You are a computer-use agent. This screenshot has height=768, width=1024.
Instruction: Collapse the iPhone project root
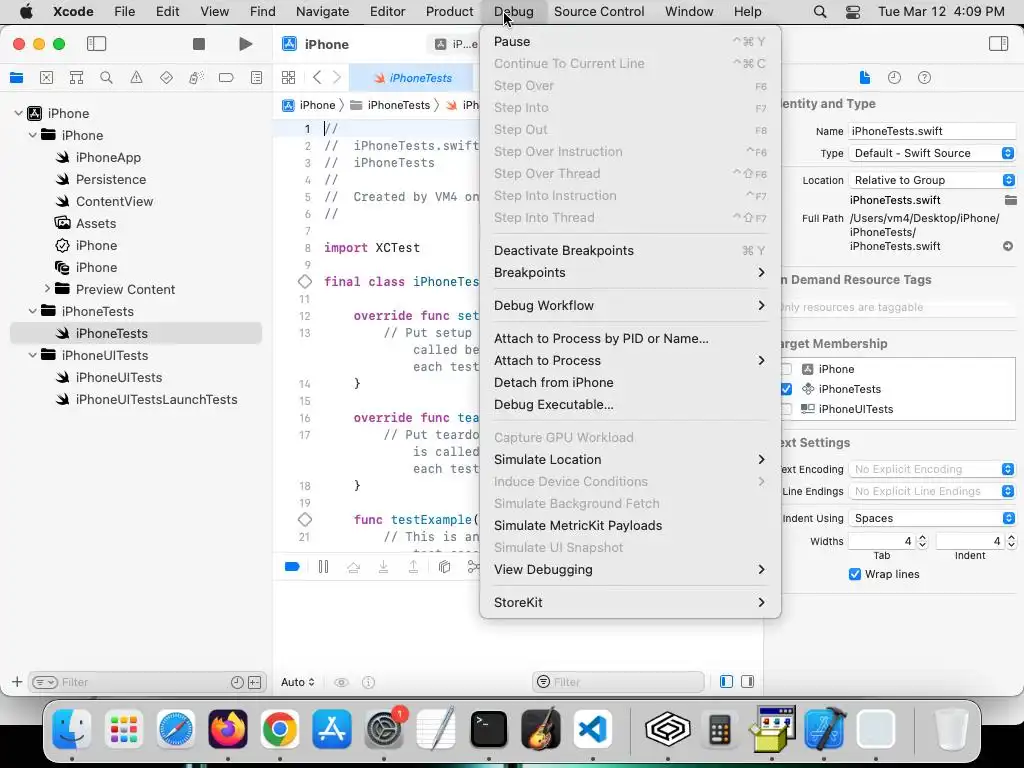coord(18,113)
